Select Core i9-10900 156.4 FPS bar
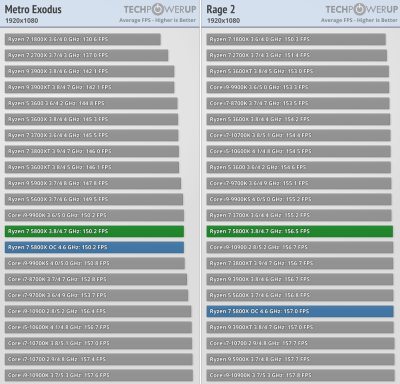 98,311
